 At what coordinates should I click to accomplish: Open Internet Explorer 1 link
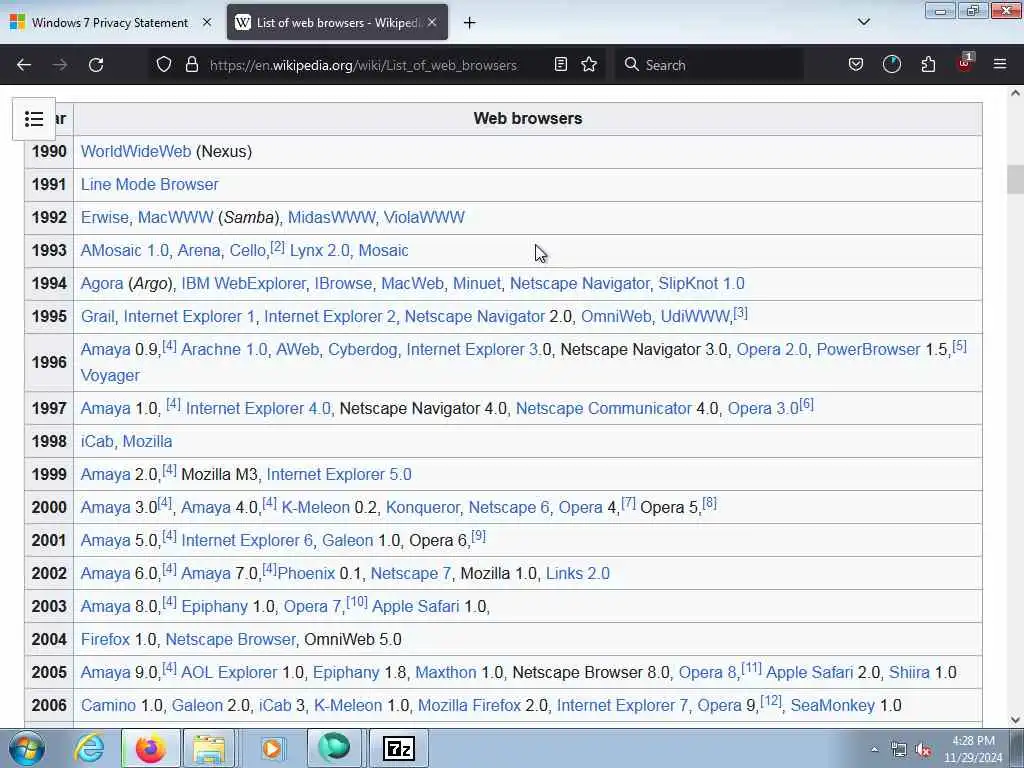click(x=189, y=316)
